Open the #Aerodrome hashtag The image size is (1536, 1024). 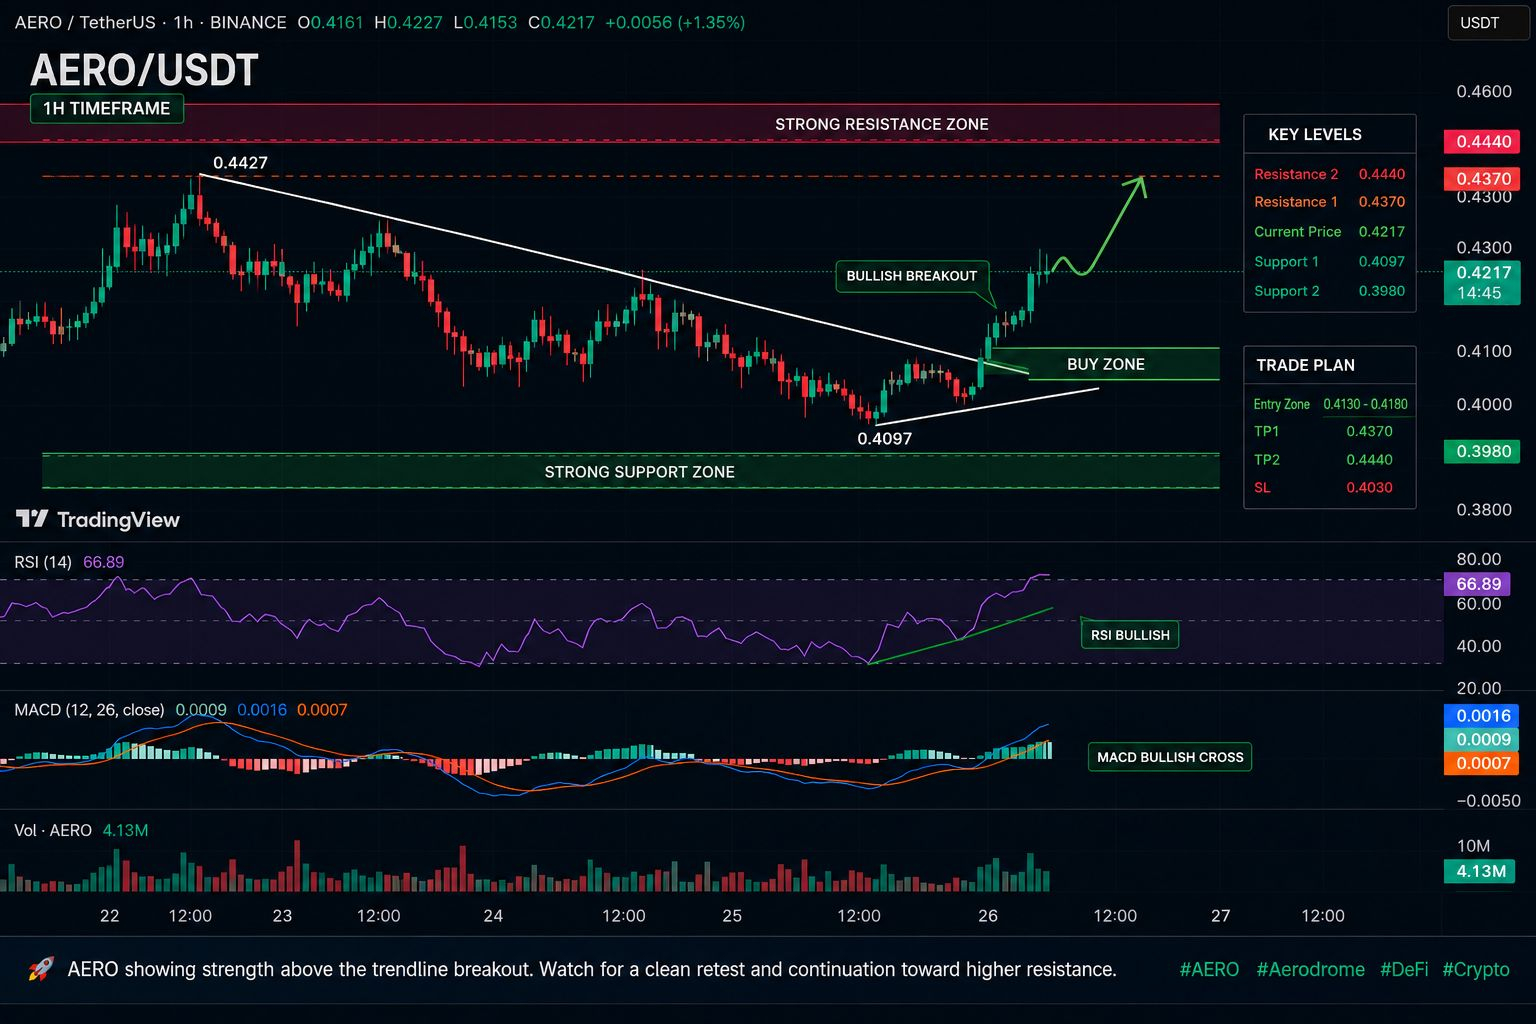coord(1310,969)
